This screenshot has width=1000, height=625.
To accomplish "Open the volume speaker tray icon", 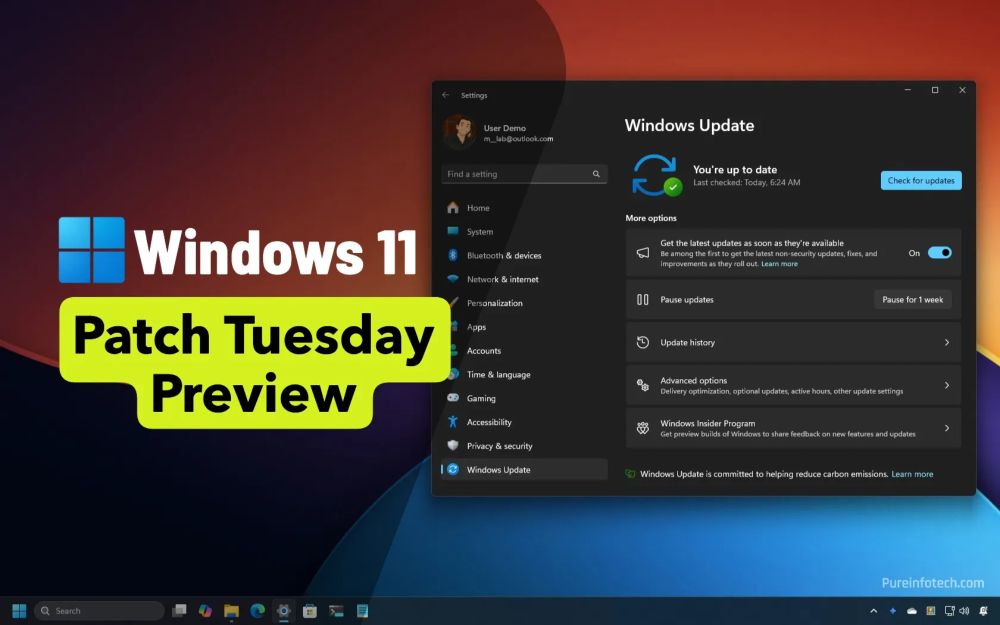I will [964, 611].
